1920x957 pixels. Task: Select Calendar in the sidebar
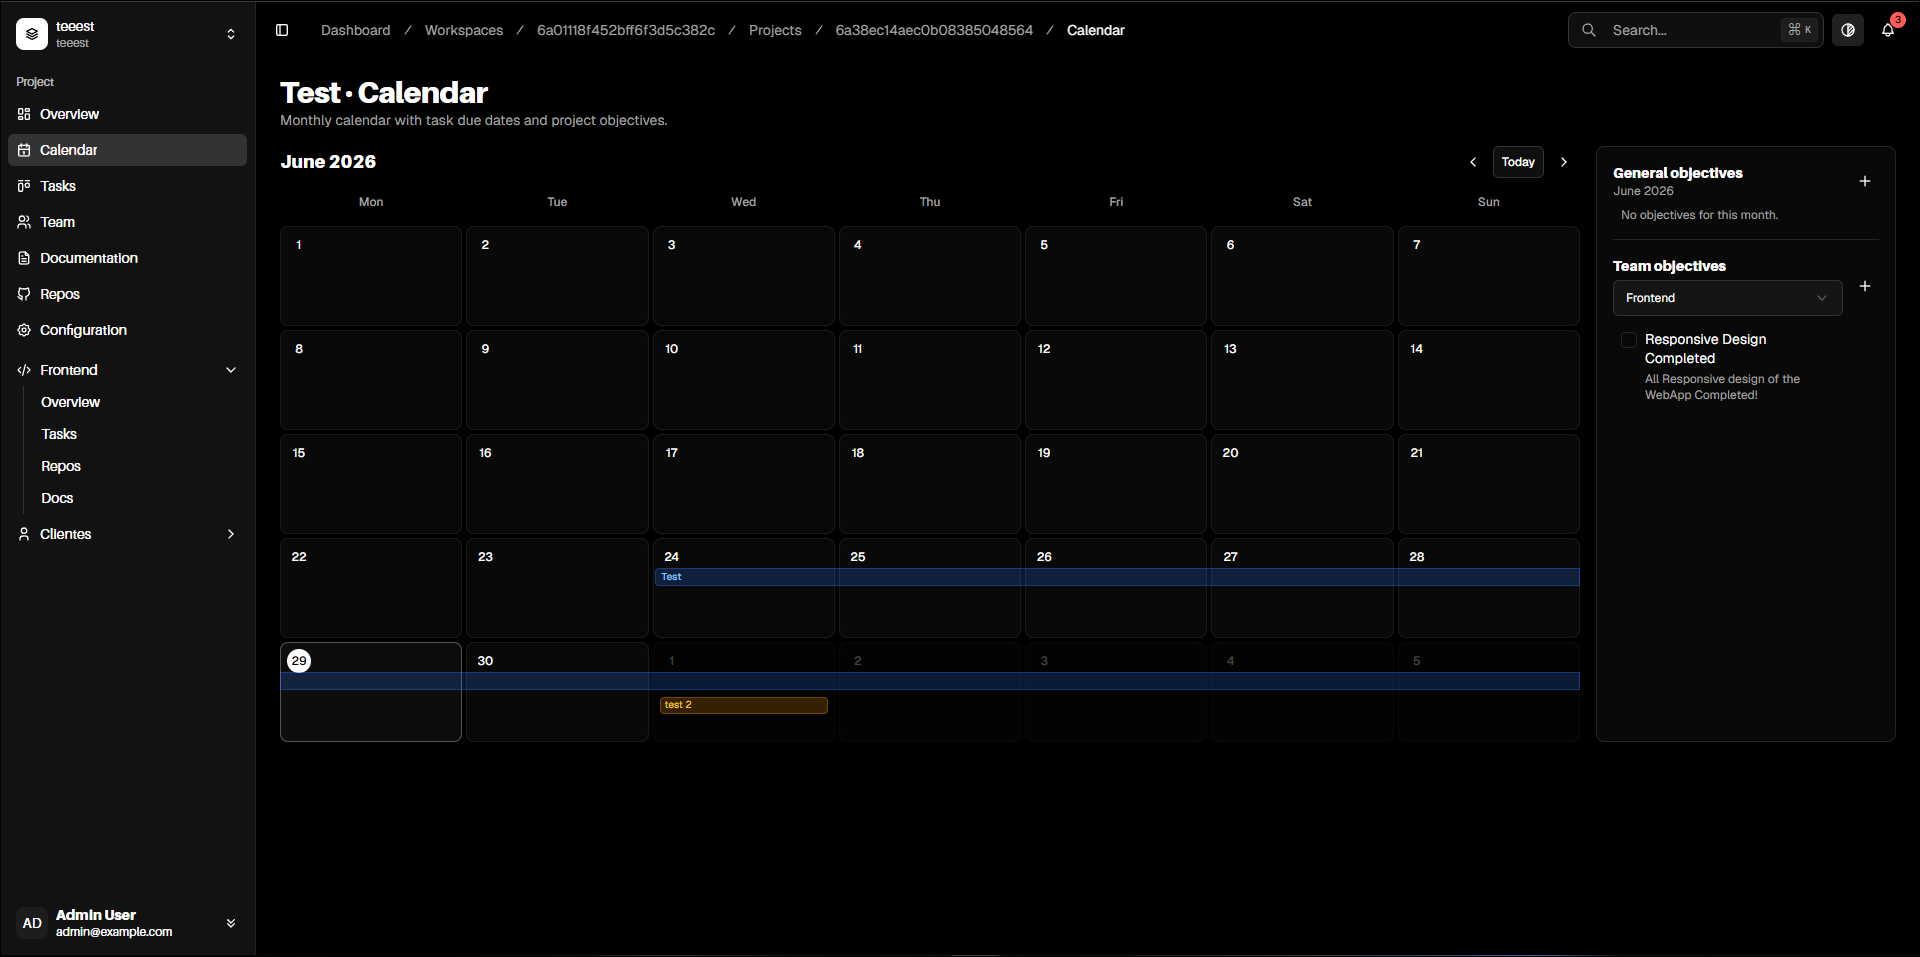[127, 150]
